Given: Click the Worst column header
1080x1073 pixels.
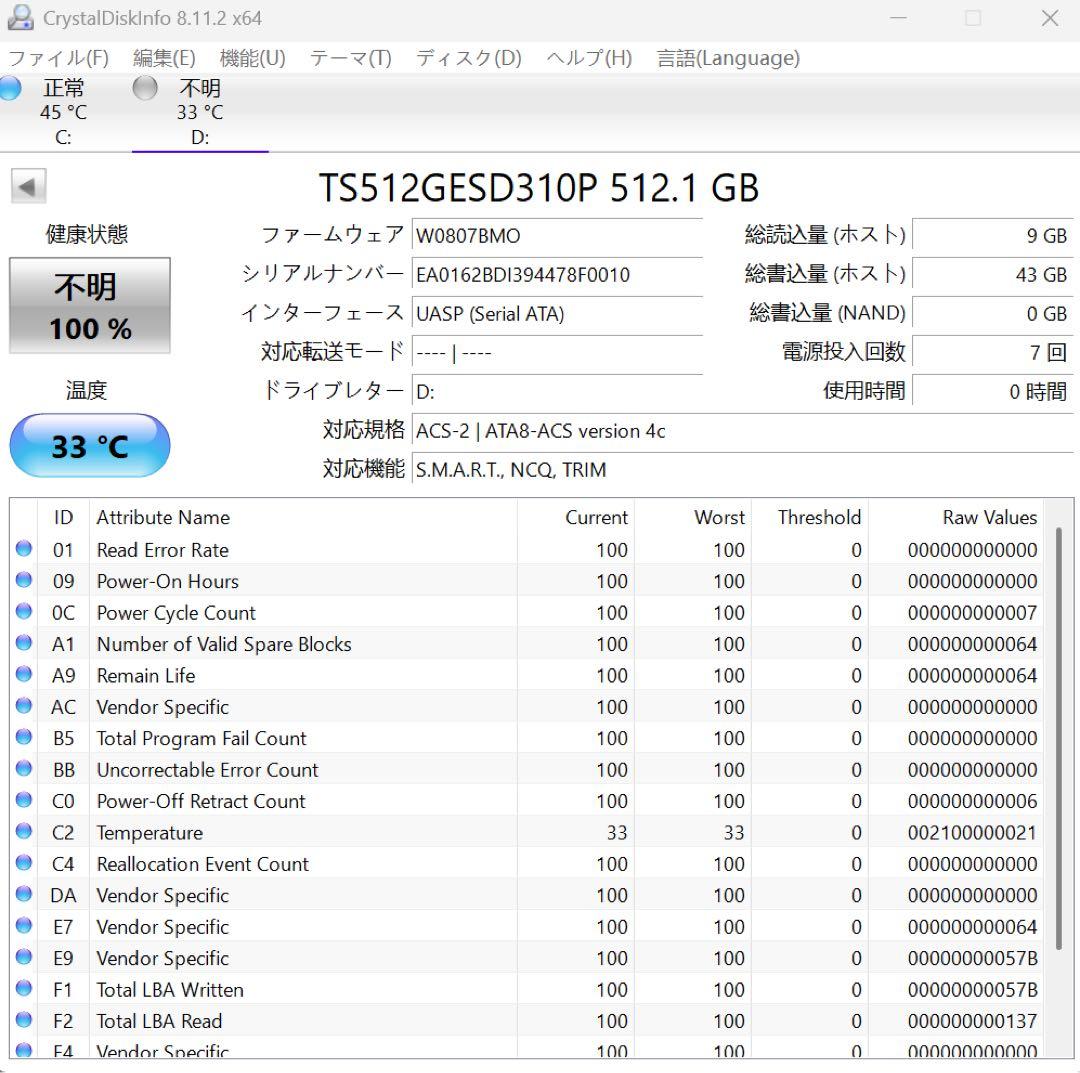Looking at the screenshot, I should 692,517.
